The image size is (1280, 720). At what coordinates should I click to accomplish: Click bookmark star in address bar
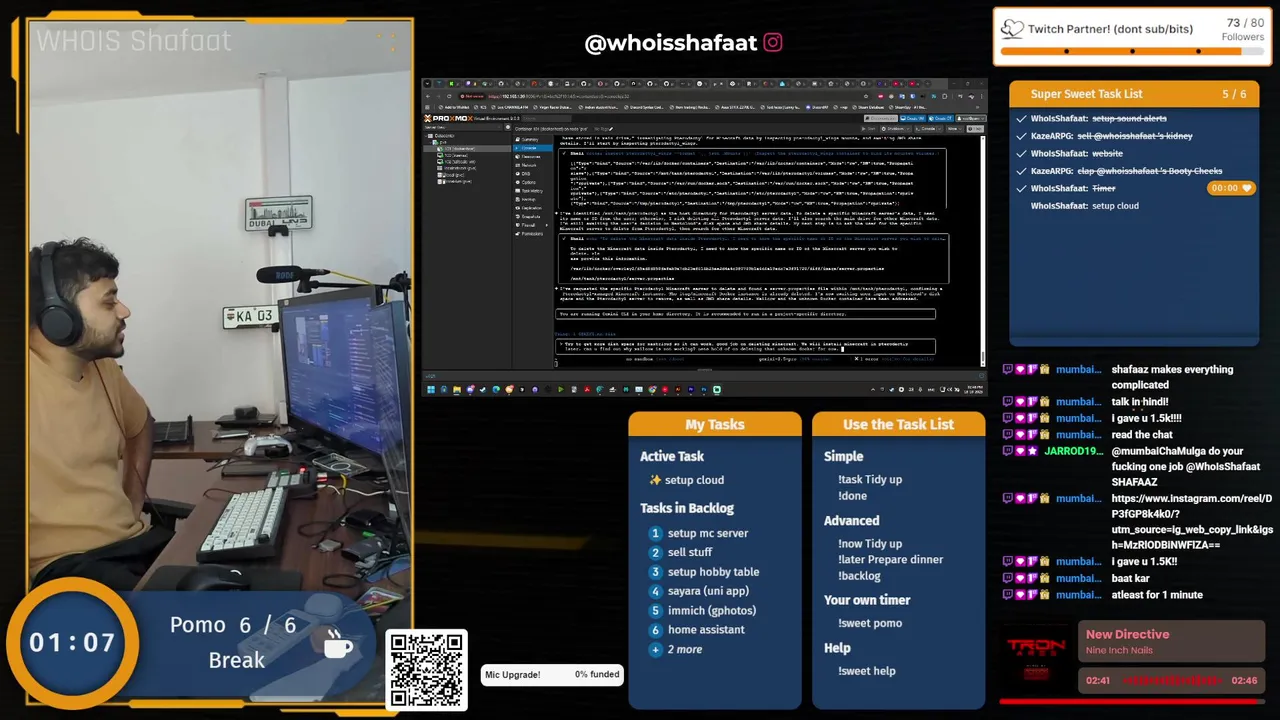coord(866,96)
